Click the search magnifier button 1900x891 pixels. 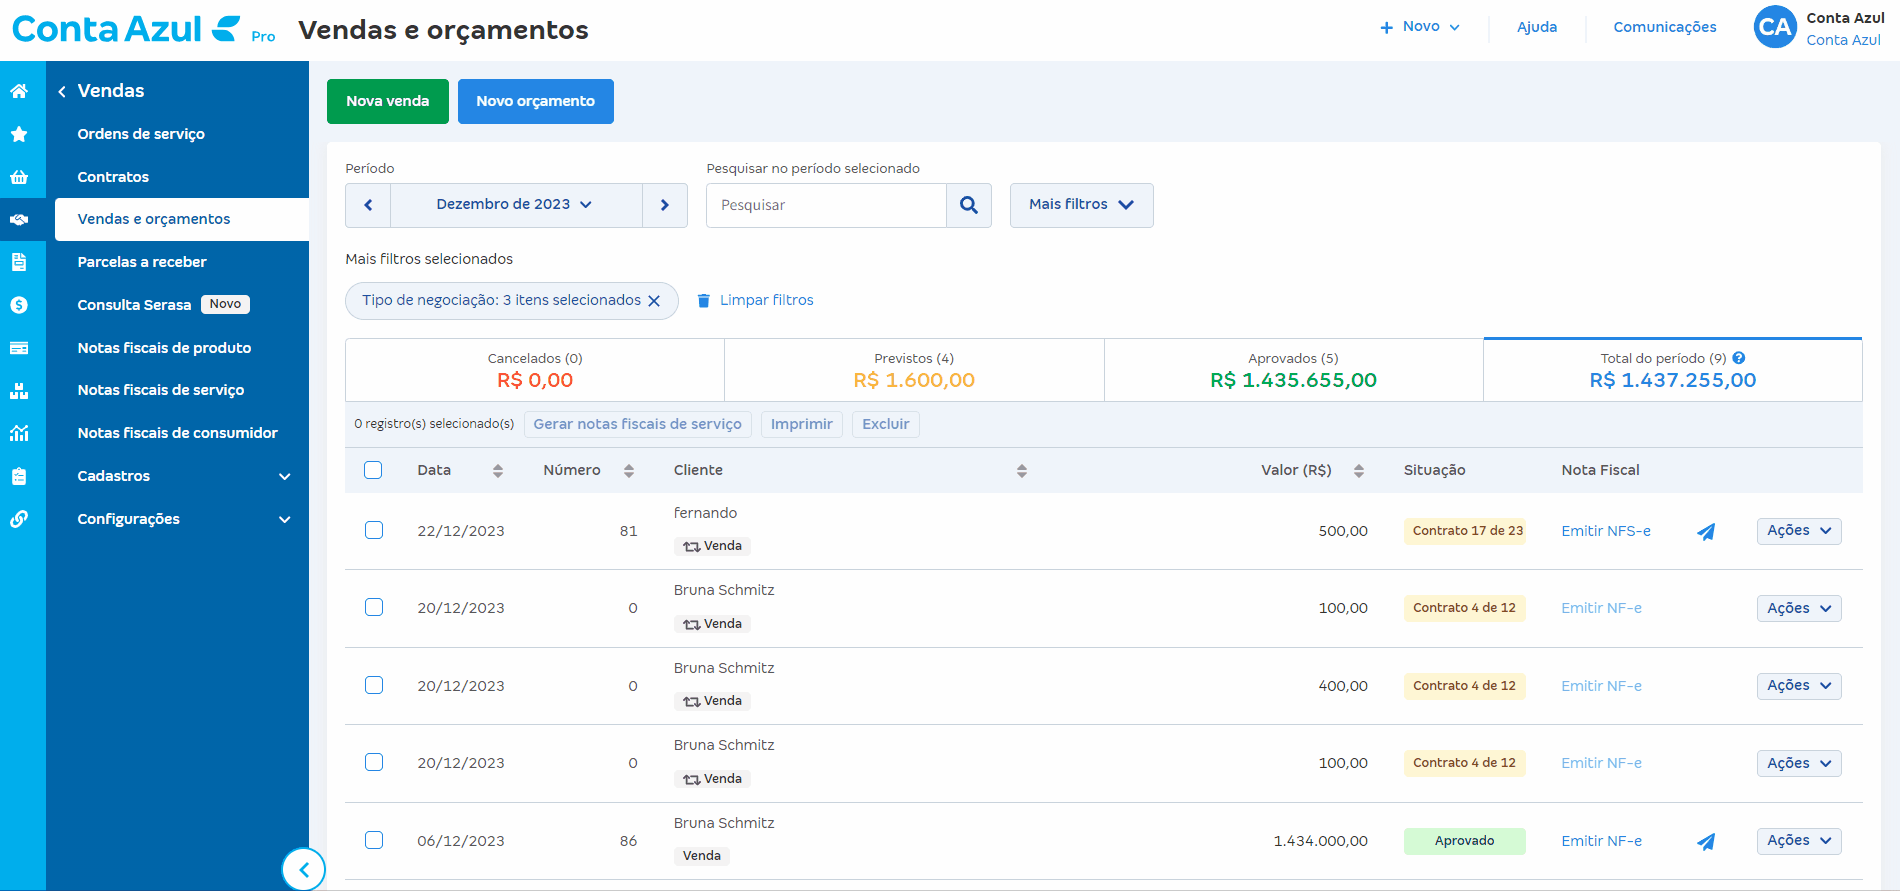969,205
